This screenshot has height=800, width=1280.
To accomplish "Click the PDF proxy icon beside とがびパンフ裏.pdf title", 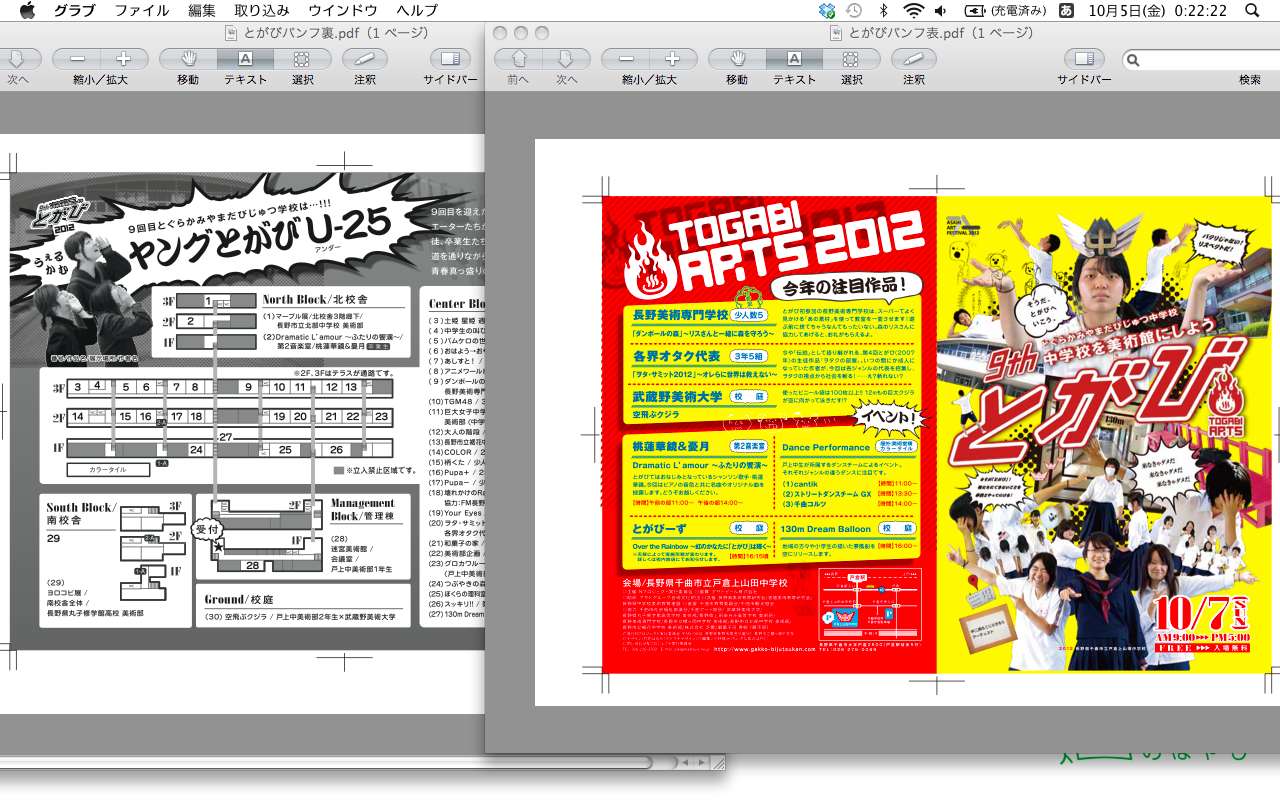I will click(232, 33).
